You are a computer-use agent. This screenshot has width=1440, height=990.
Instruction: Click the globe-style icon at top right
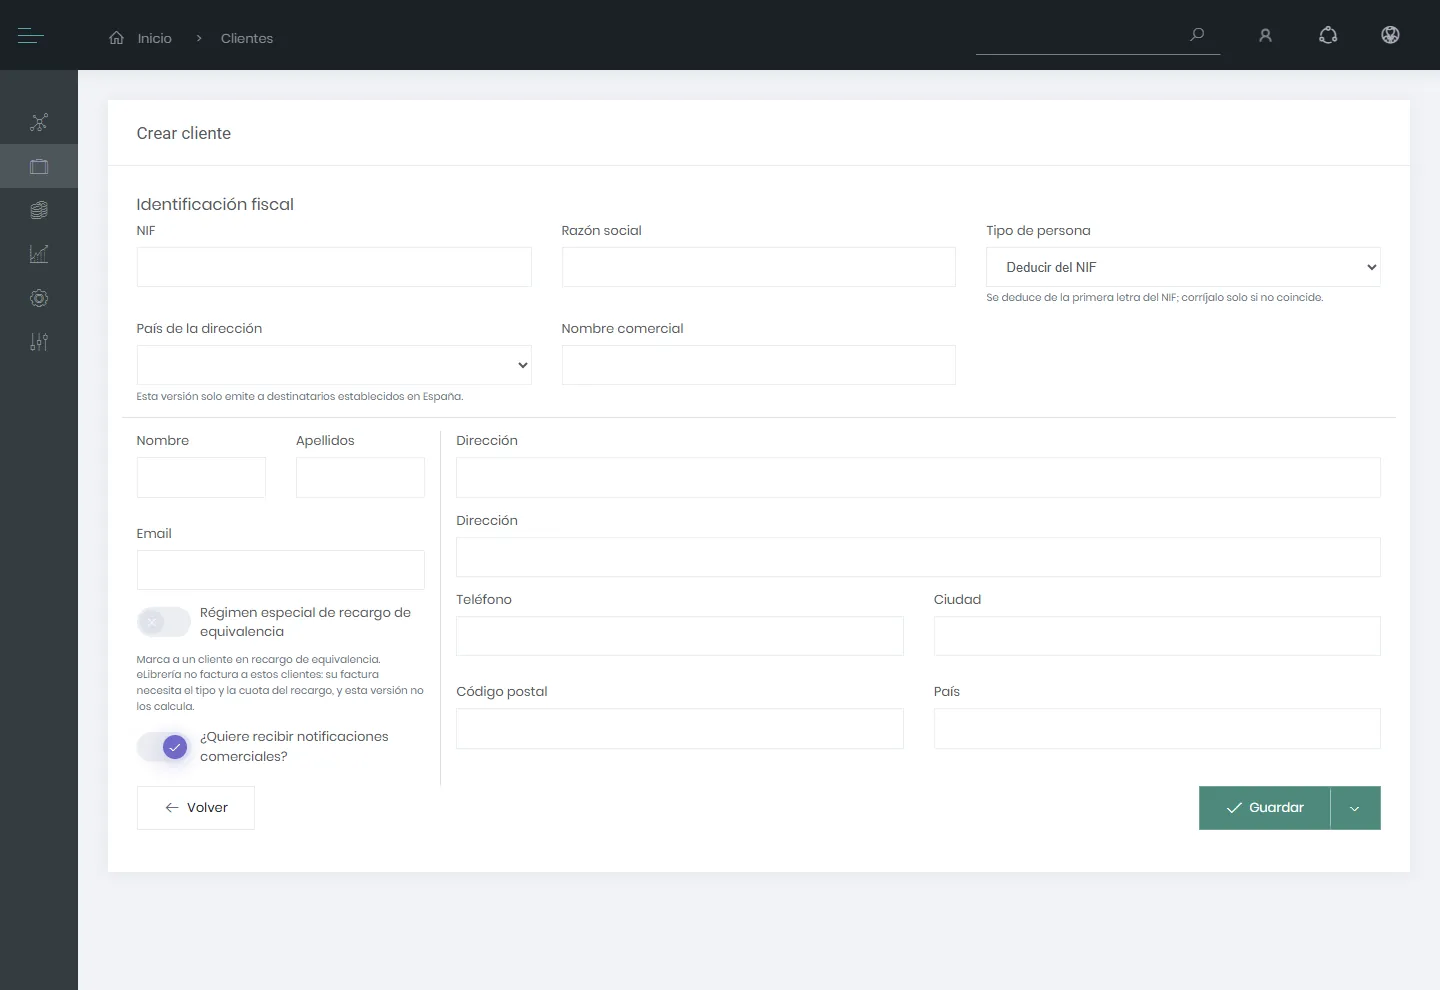[1390, 36]
